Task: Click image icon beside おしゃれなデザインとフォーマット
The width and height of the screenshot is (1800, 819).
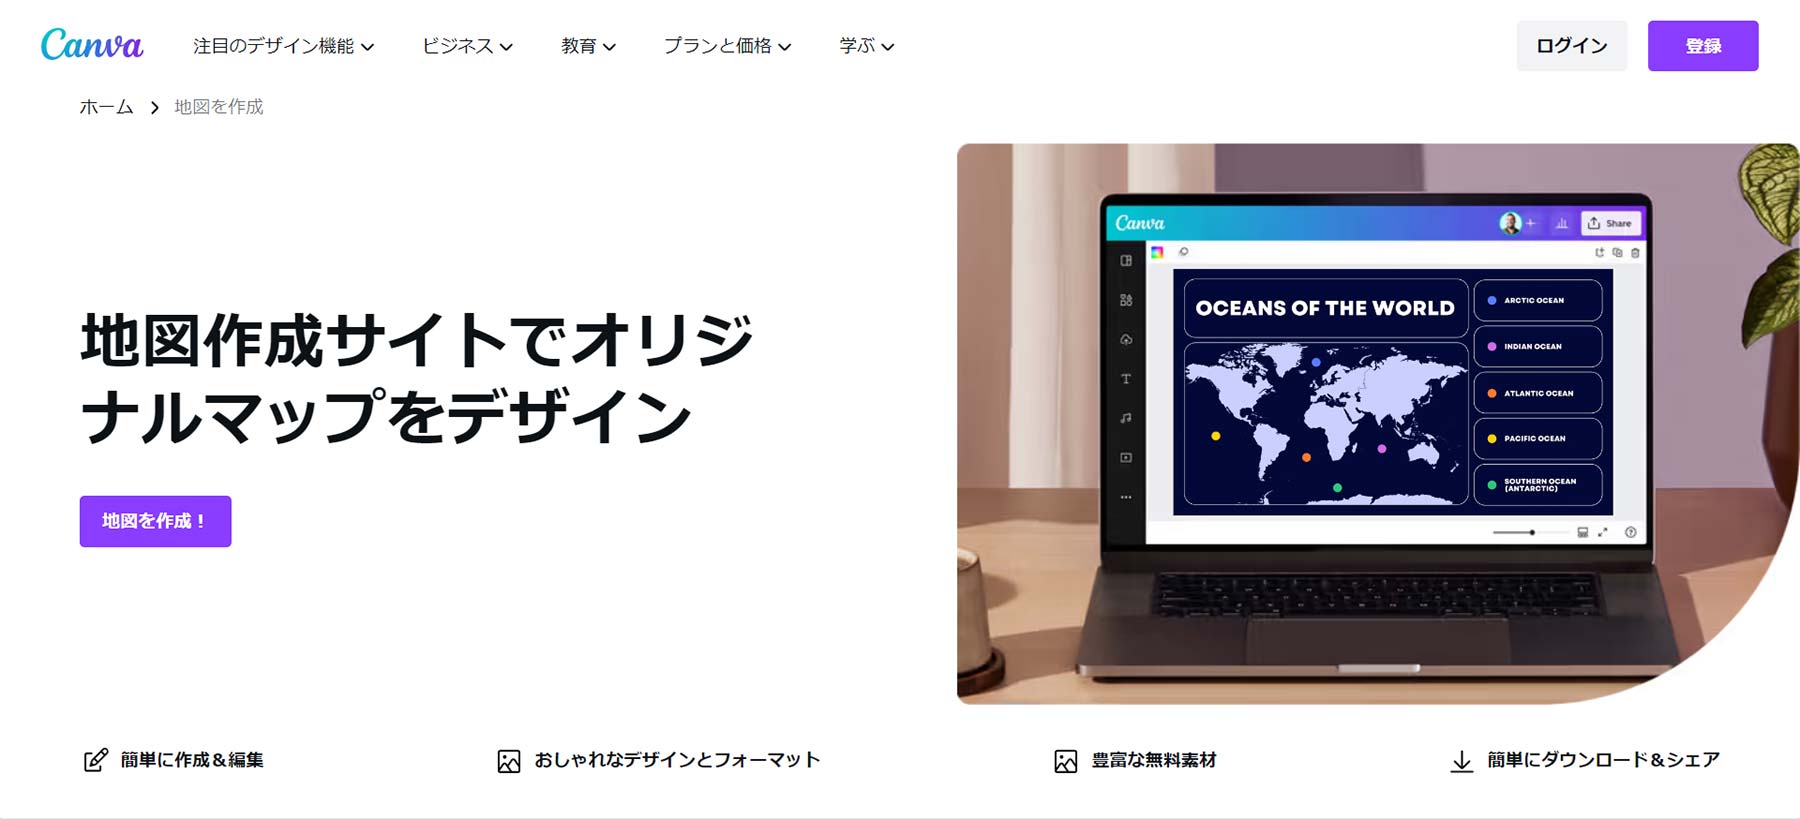Action: [x=509, y=761]
